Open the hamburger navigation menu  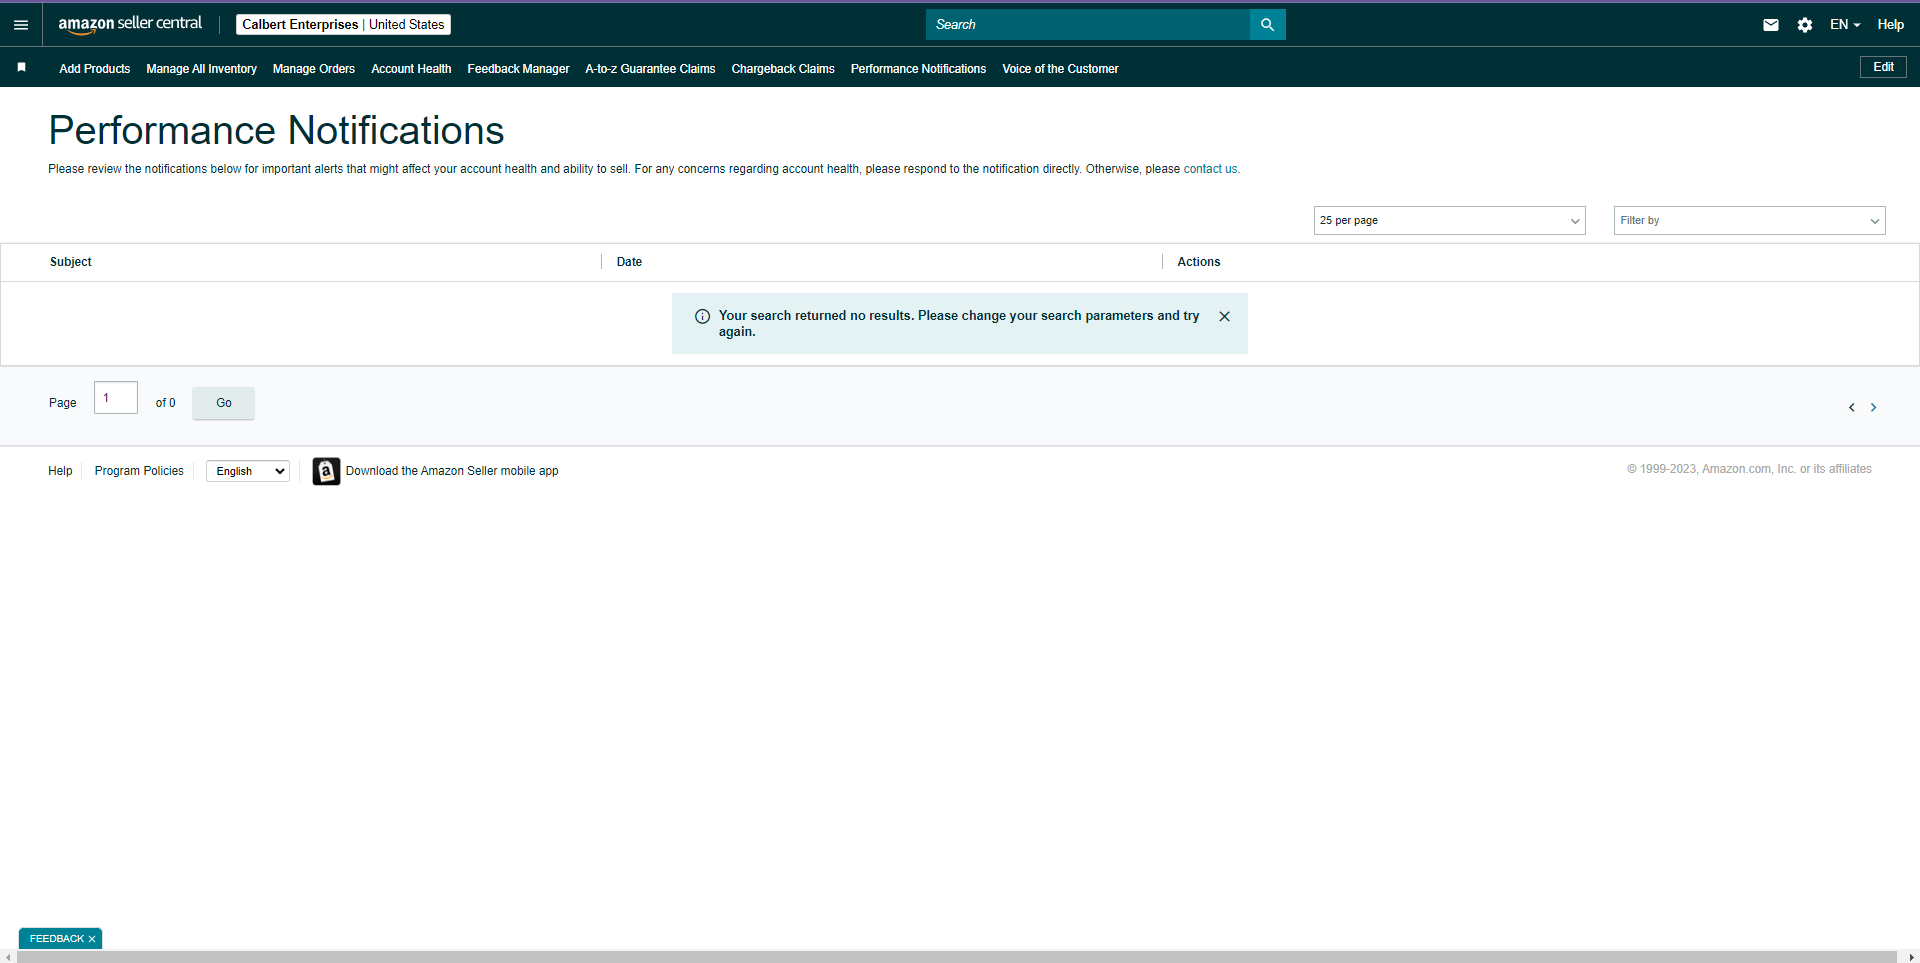coord(21,25)
